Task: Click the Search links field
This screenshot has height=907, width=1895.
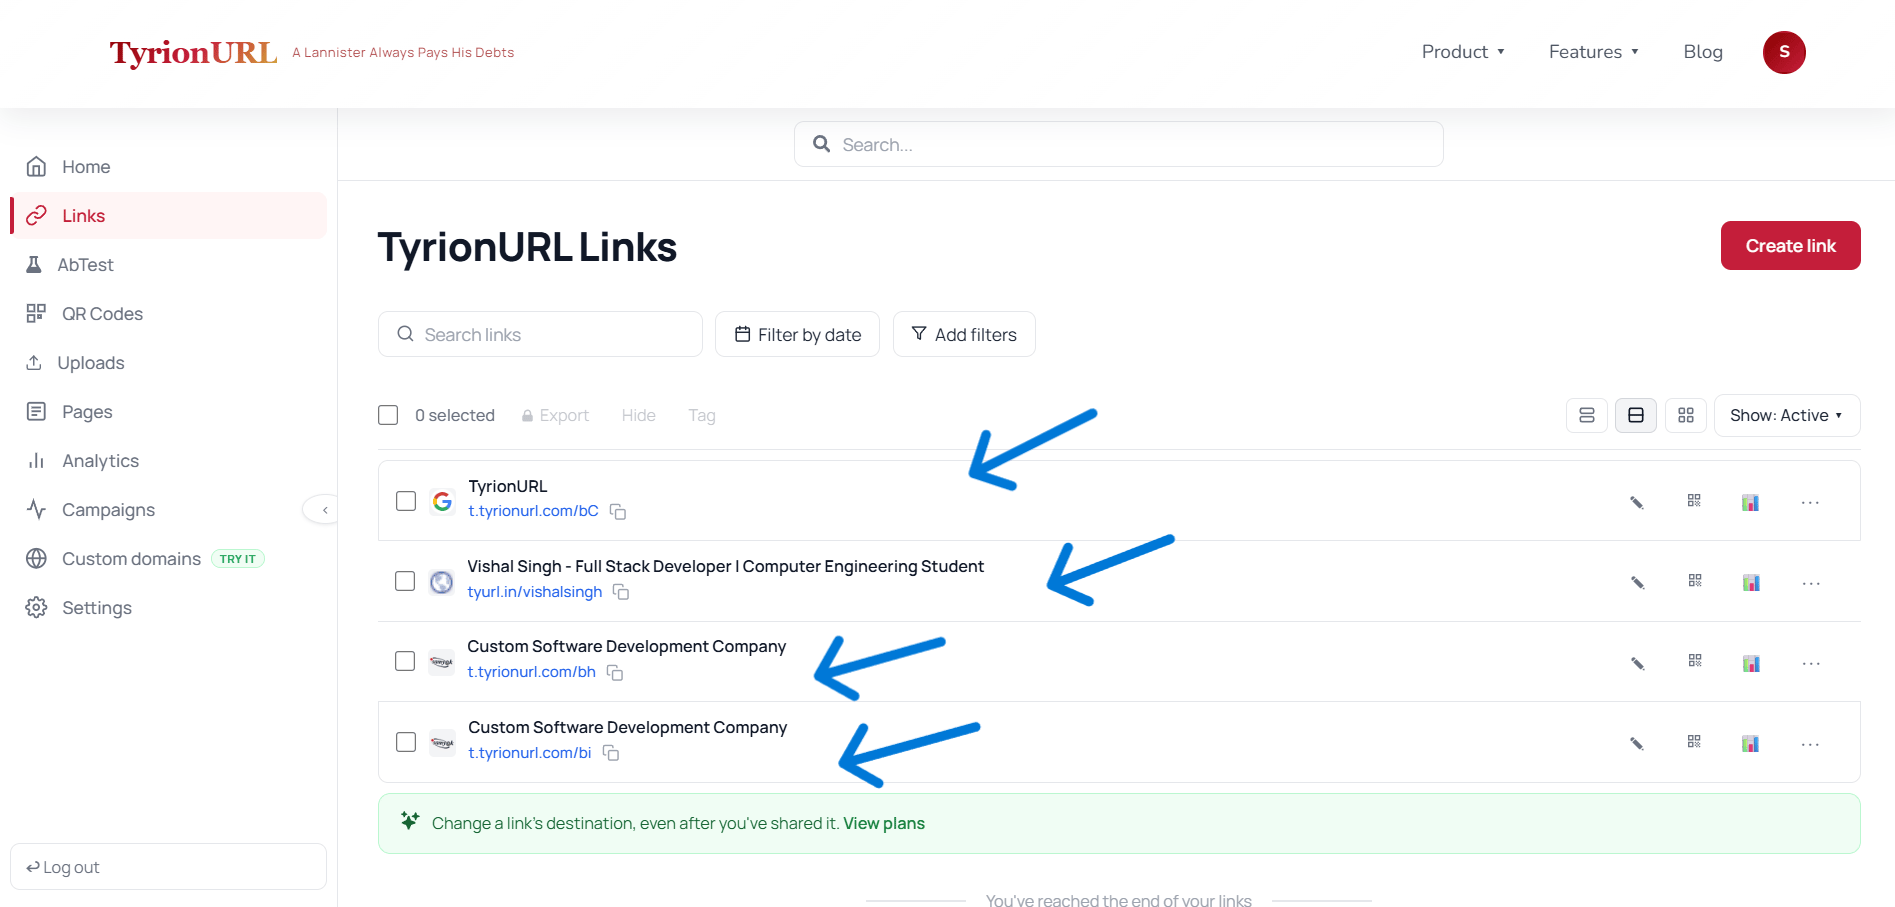Action: click(540, 334)
